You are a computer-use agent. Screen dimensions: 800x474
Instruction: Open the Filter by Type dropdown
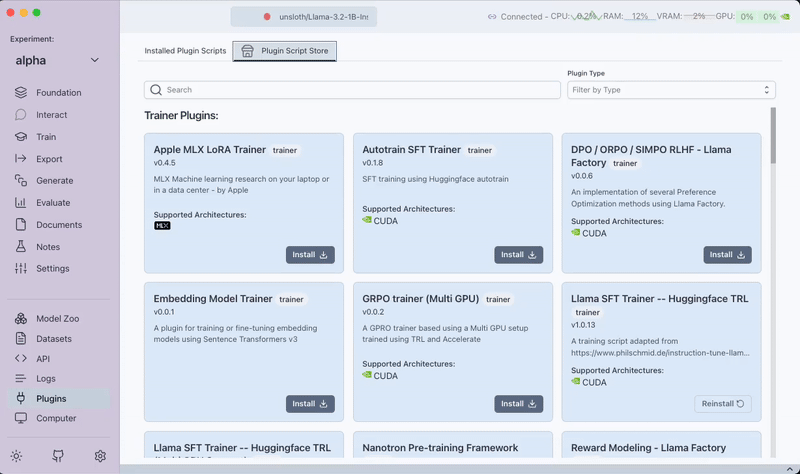coord(669,90)
